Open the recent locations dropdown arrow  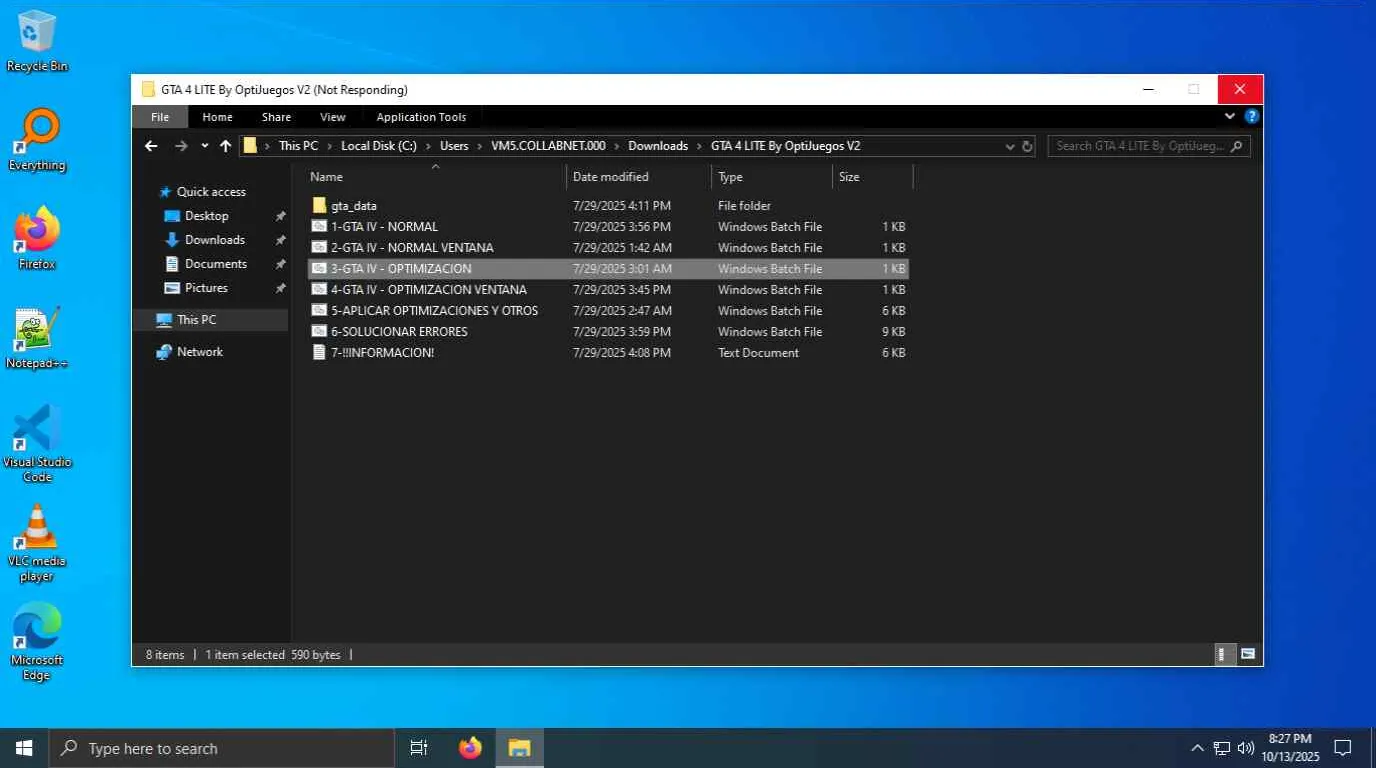[x=204, y=146]
